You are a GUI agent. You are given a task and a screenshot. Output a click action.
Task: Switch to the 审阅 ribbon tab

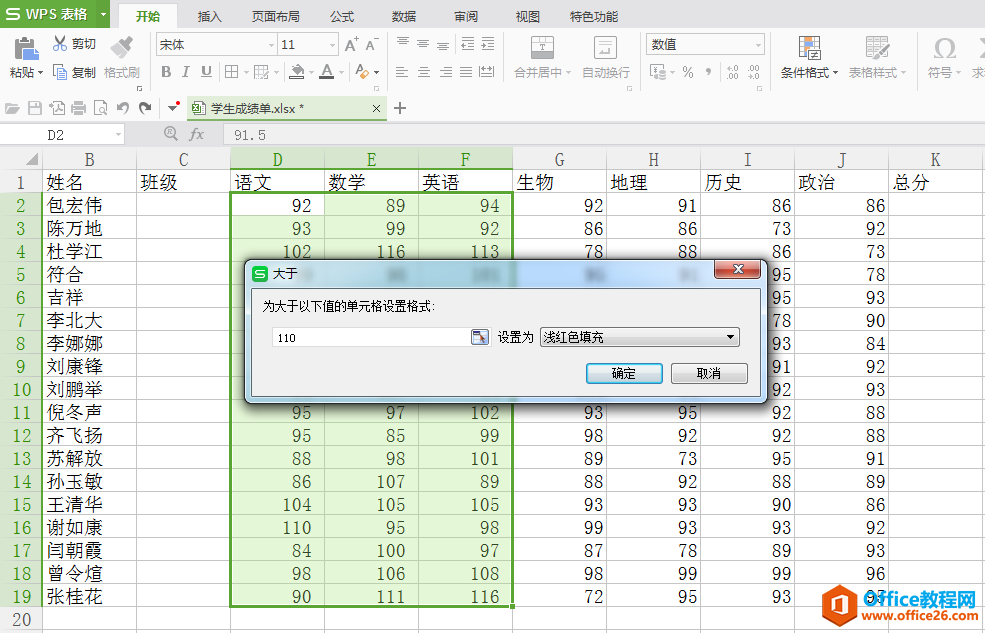465,17
